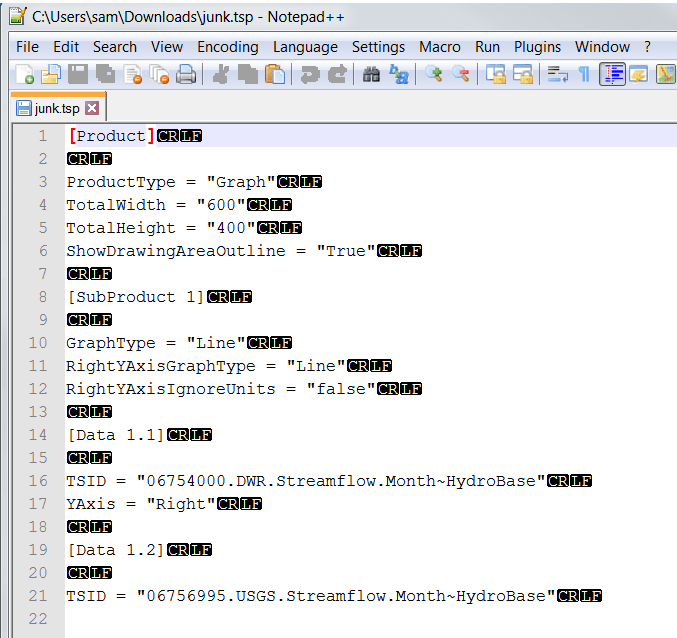Viewport: 677px width, 638px height.
Task: Click line number 1 in margin
Action: tap(43, 136)
